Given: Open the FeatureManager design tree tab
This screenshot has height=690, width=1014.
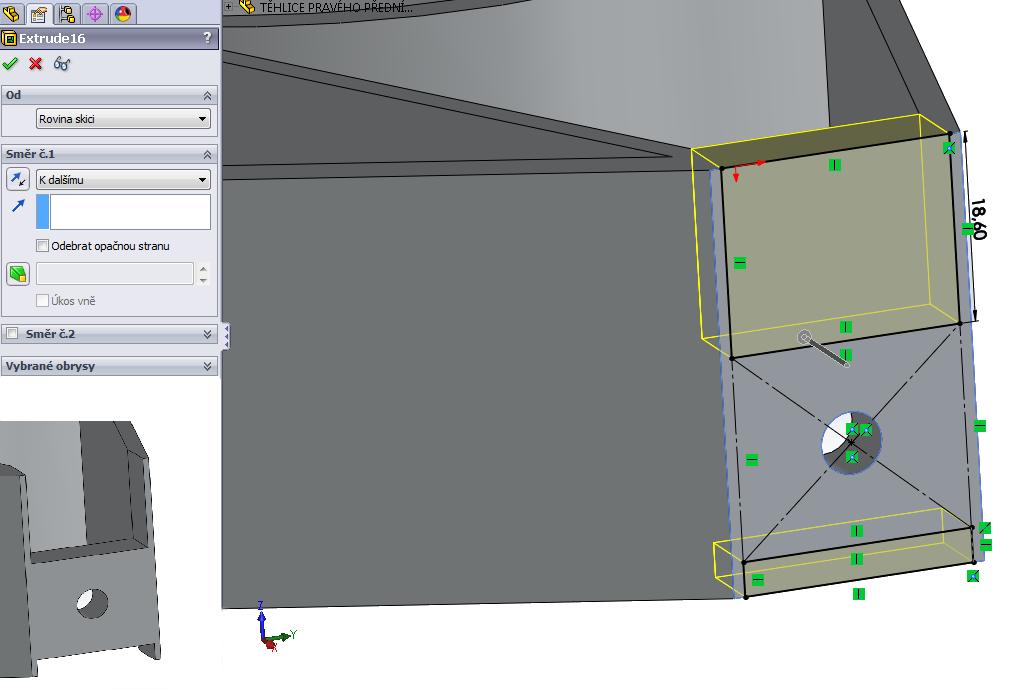Looking at the screenshot, I should click(11, 13).
